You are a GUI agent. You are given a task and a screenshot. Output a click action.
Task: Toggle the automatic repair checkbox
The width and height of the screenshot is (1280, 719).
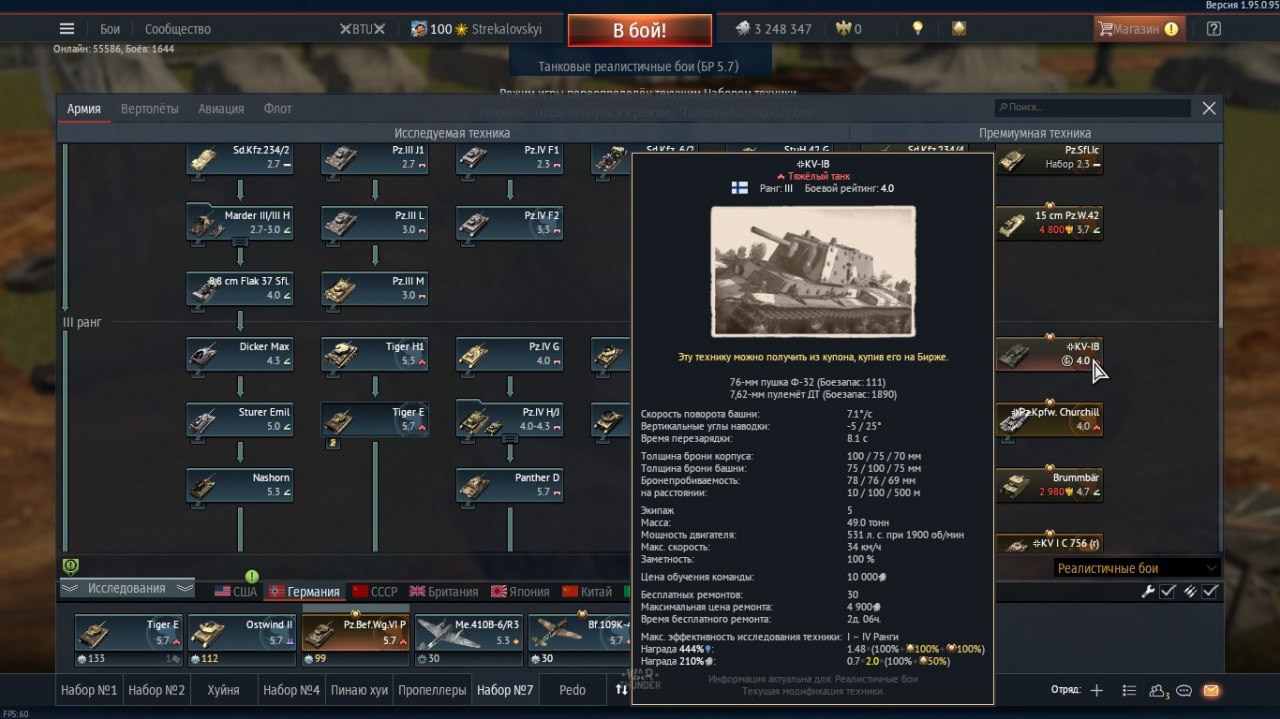[x=1167, y=592]
